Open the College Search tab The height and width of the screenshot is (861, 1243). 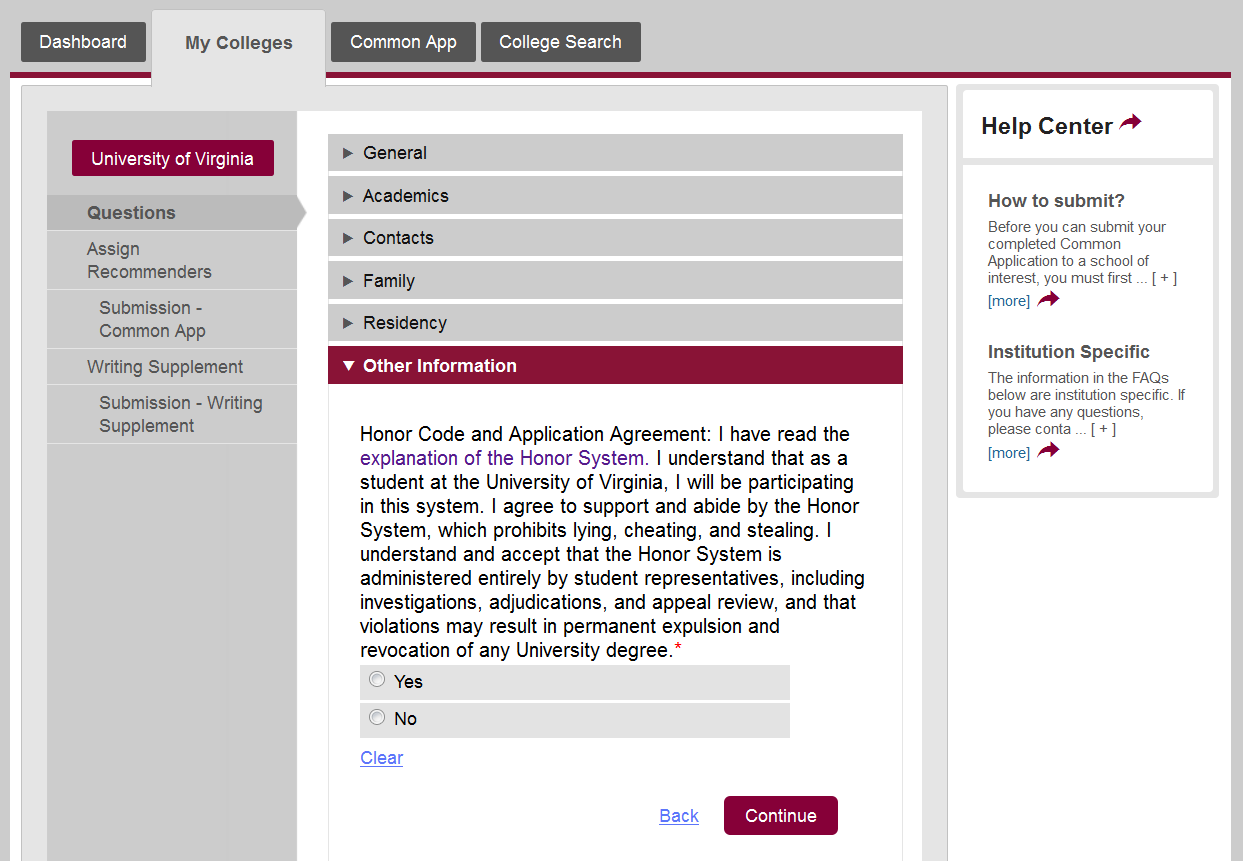[x=560, y=42]
